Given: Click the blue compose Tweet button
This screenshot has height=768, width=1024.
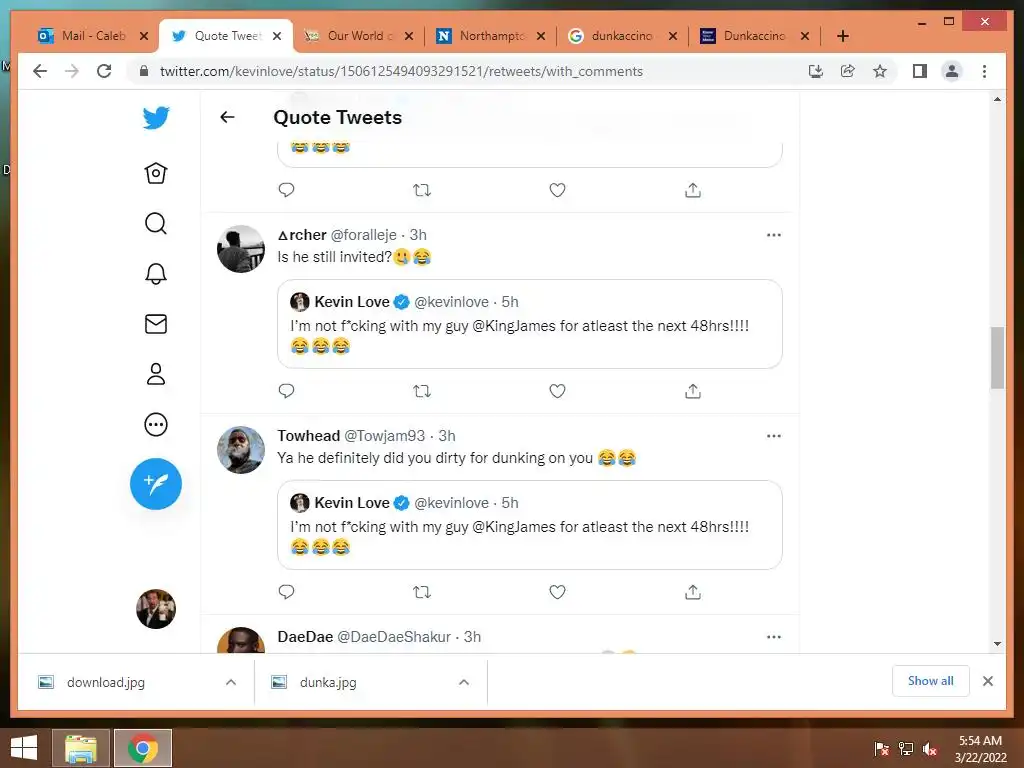Looking at the screenshot, I should click(156, 484).
